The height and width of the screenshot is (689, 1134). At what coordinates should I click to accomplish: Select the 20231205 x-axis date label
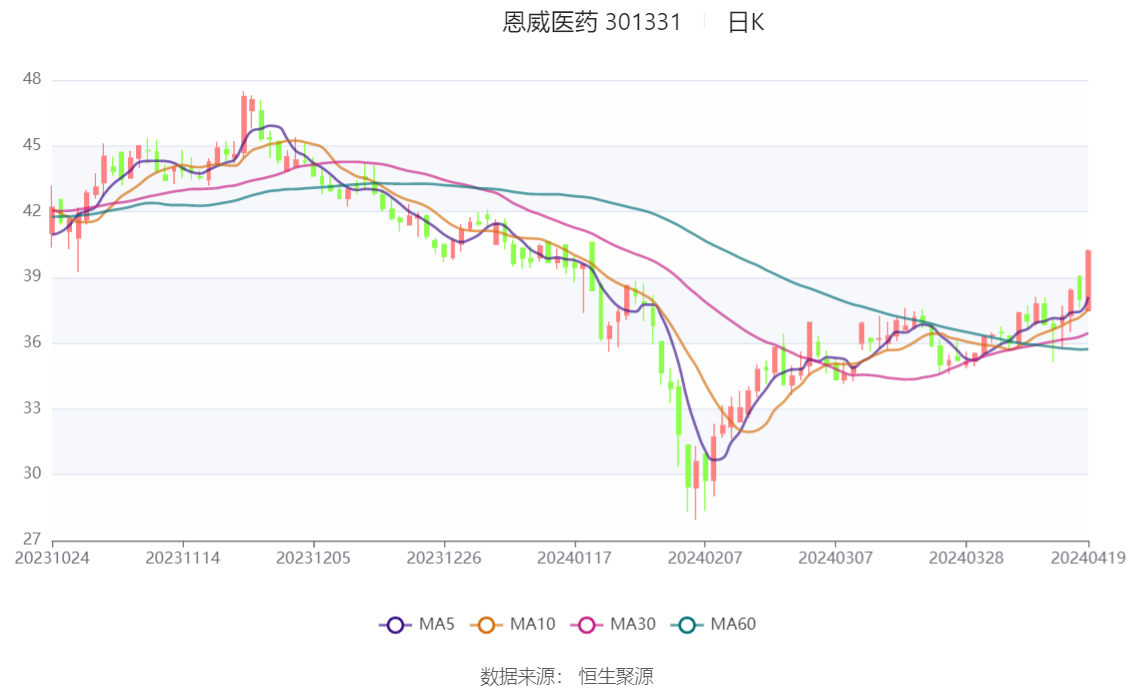coord(313,558)
